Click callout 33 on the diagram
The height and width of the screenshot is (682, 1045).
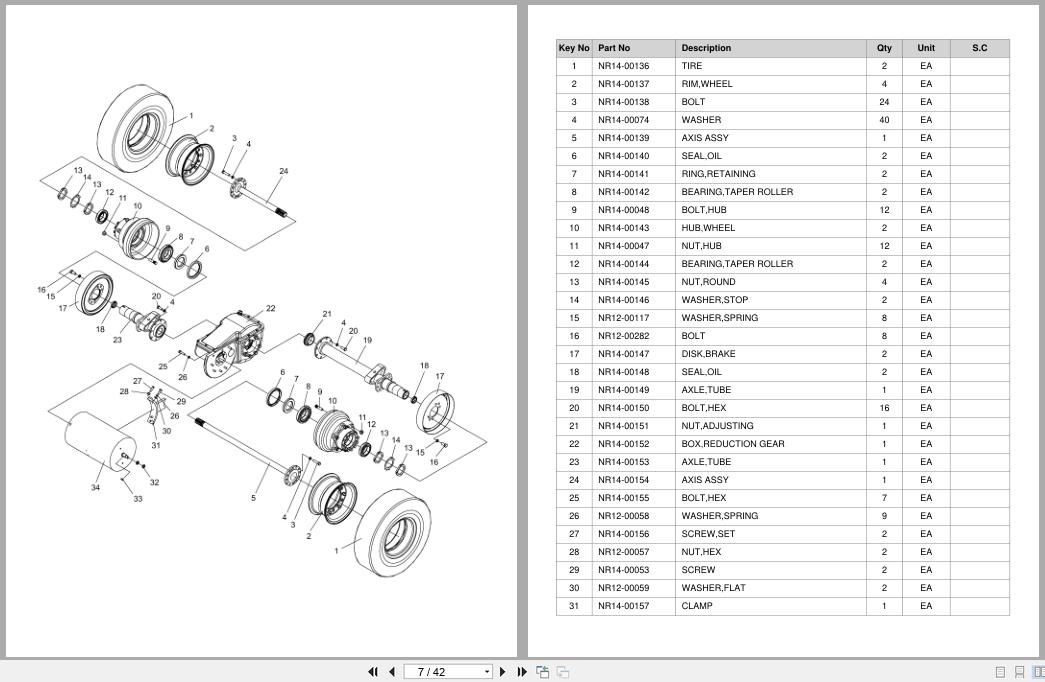click(x=138, y=498)
